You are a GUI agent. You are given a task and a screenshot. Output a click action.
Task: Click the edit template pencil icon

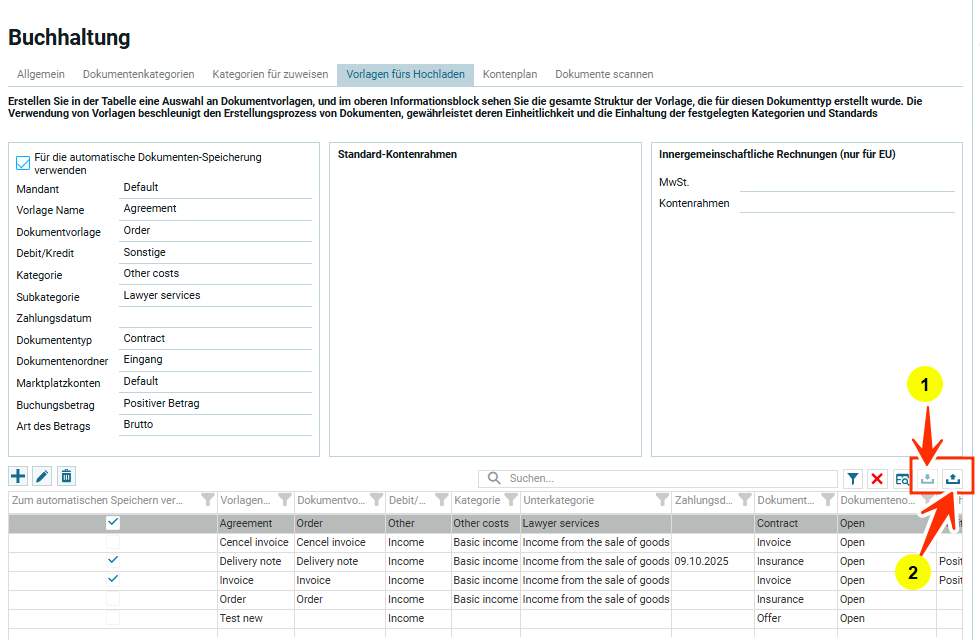coord(42,477)
